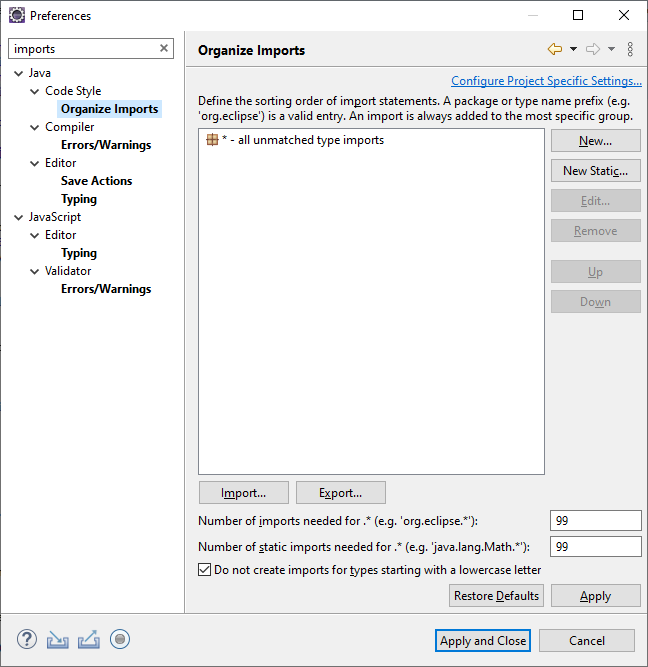Click the Remove button
This screenshot has height=667, width=648.
tap(596, 231)
